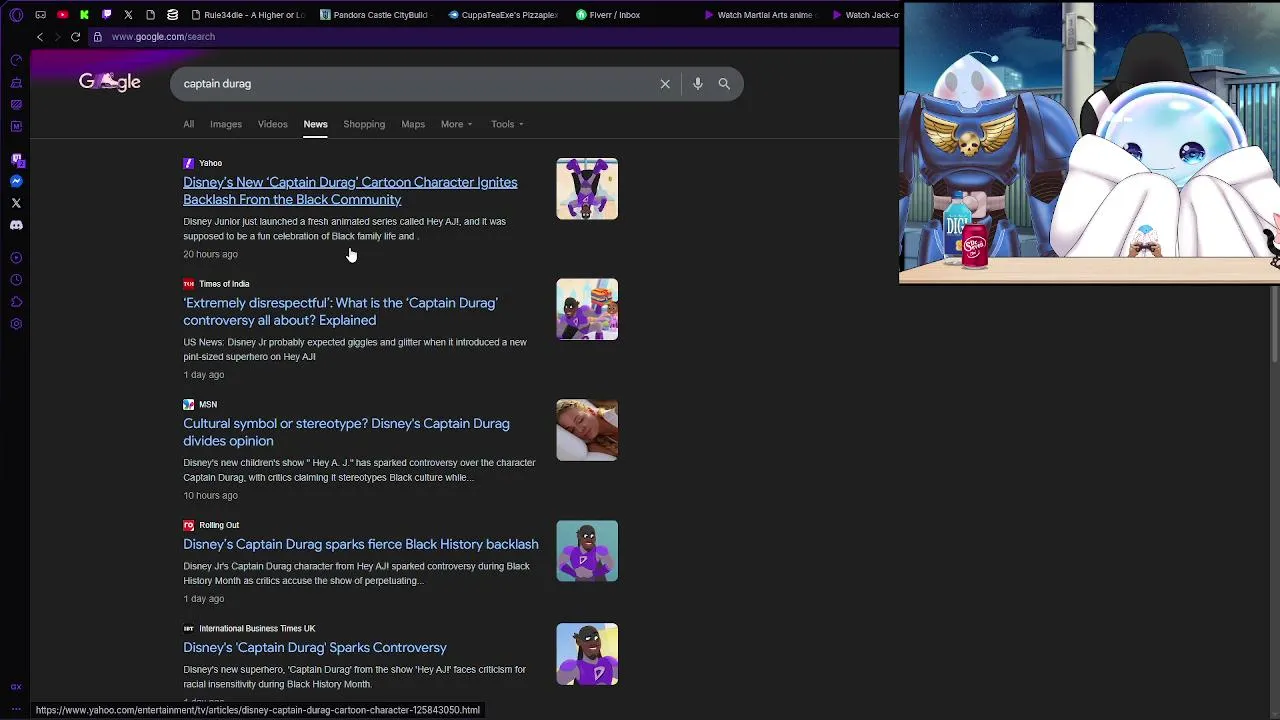Submit search using magnifier icon

[x=724, y=84]
